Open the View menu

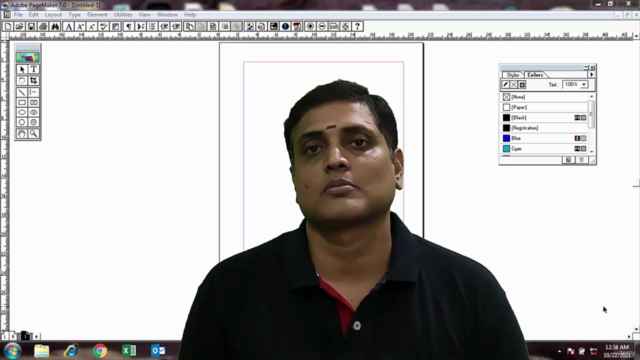point(144,15)
